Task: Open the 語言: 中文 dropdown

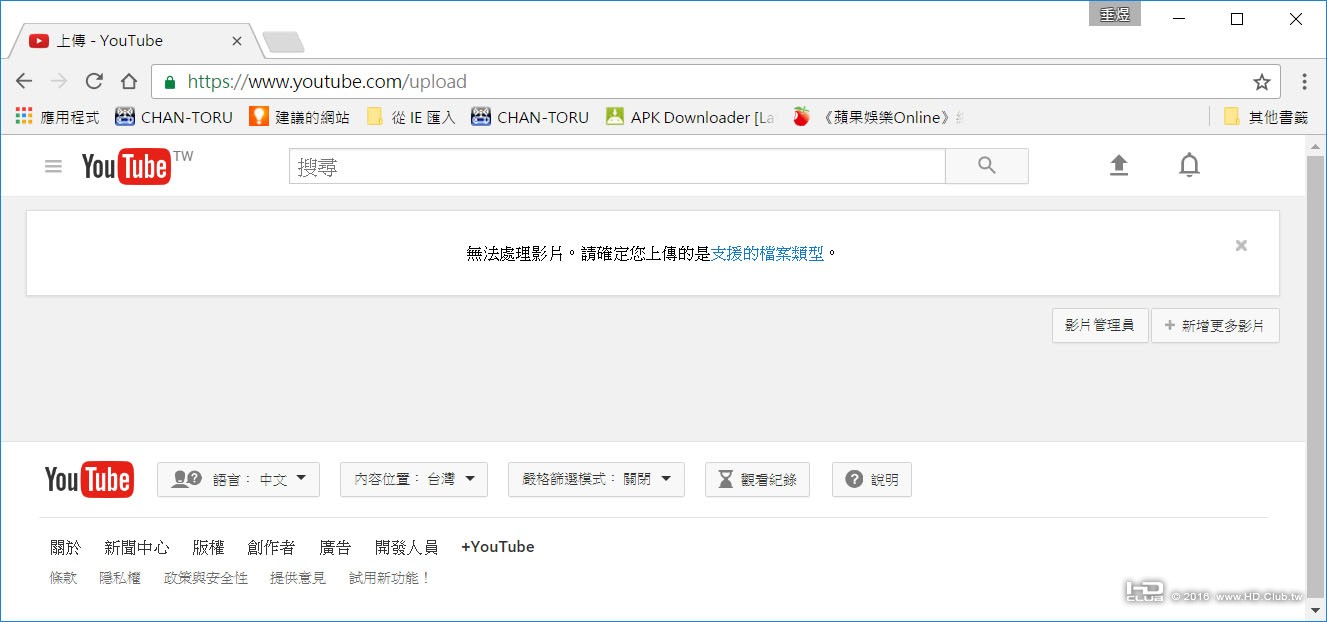Action: pos(238,479)
